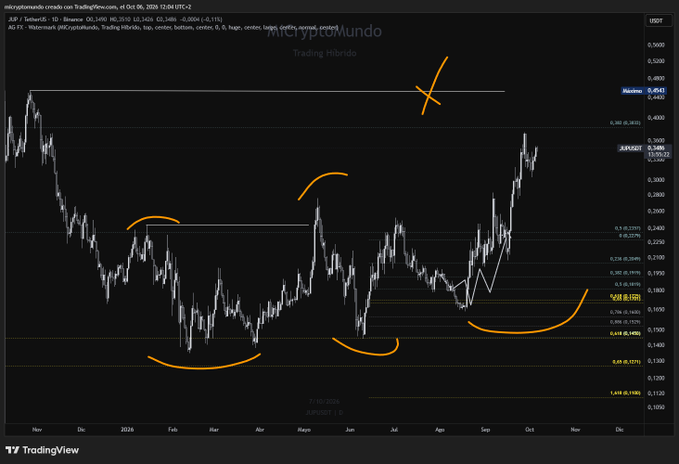This screenshot has height=464, width=679.
Task: Click the Sep label on time axis
Action: [485, 430]
